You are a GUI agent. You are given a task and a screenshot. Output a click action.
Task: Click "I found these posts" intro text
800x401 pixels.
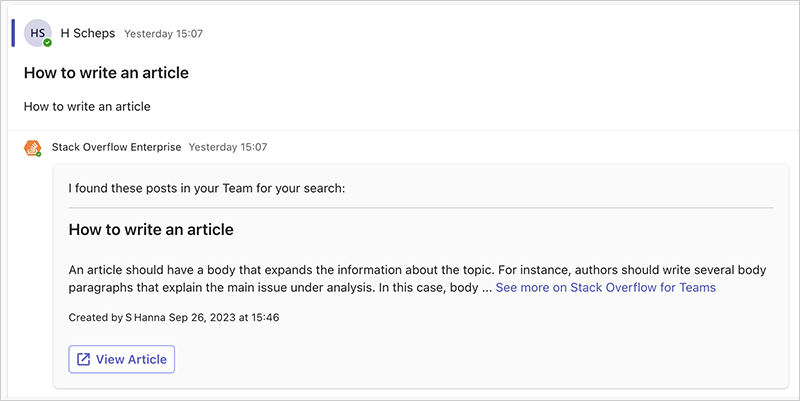(x=206, y=187)
